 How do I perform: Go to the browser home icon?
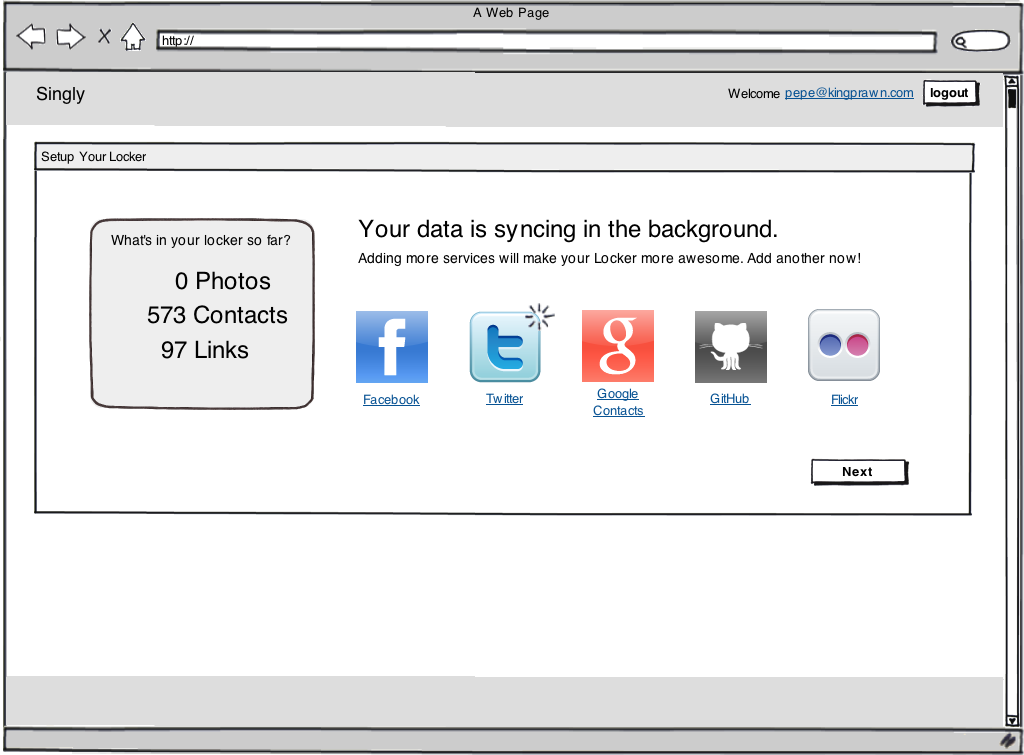[x=133, y=37]
